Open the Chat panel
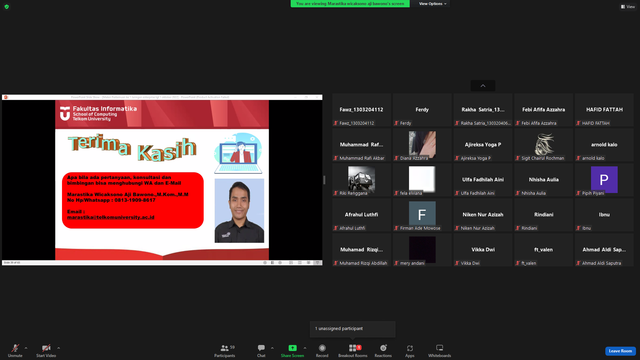 click(261, 350)
